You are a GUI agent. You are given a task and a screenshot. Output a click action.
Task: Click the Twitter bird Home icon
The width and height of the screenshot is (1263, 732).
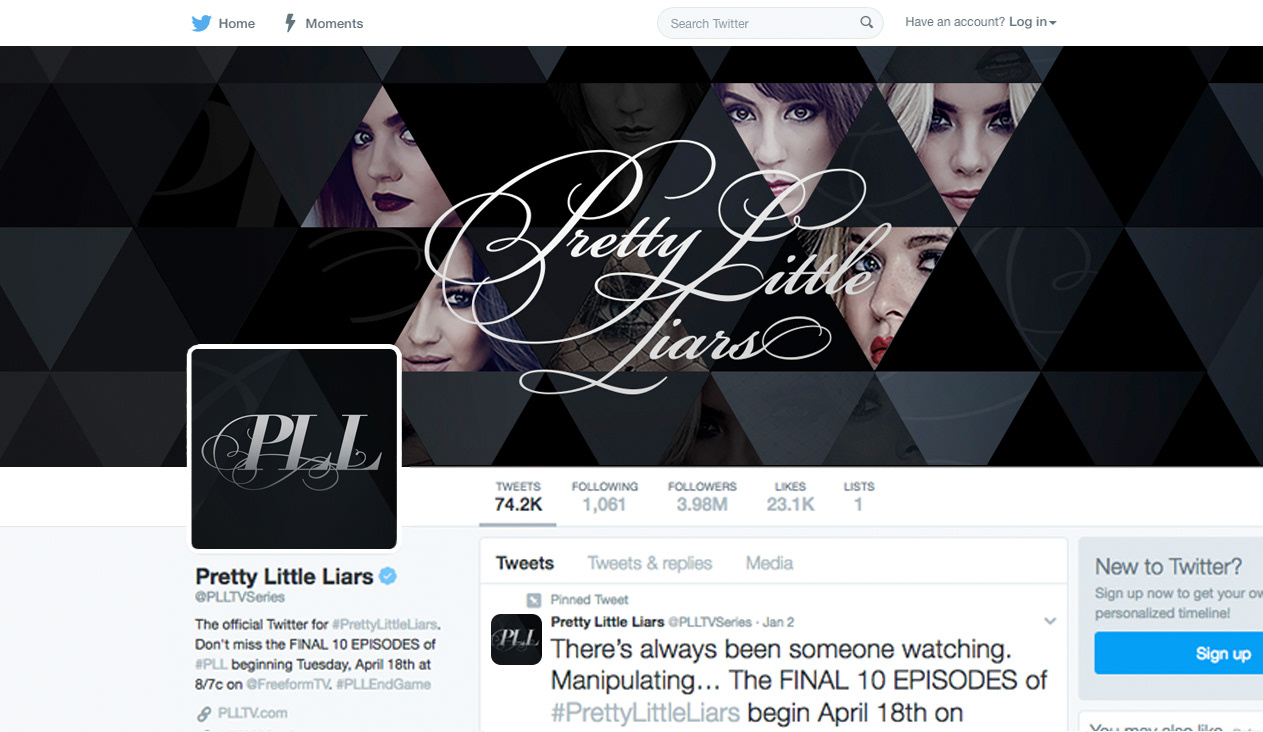pyautogui.click(x=201, y=23)
